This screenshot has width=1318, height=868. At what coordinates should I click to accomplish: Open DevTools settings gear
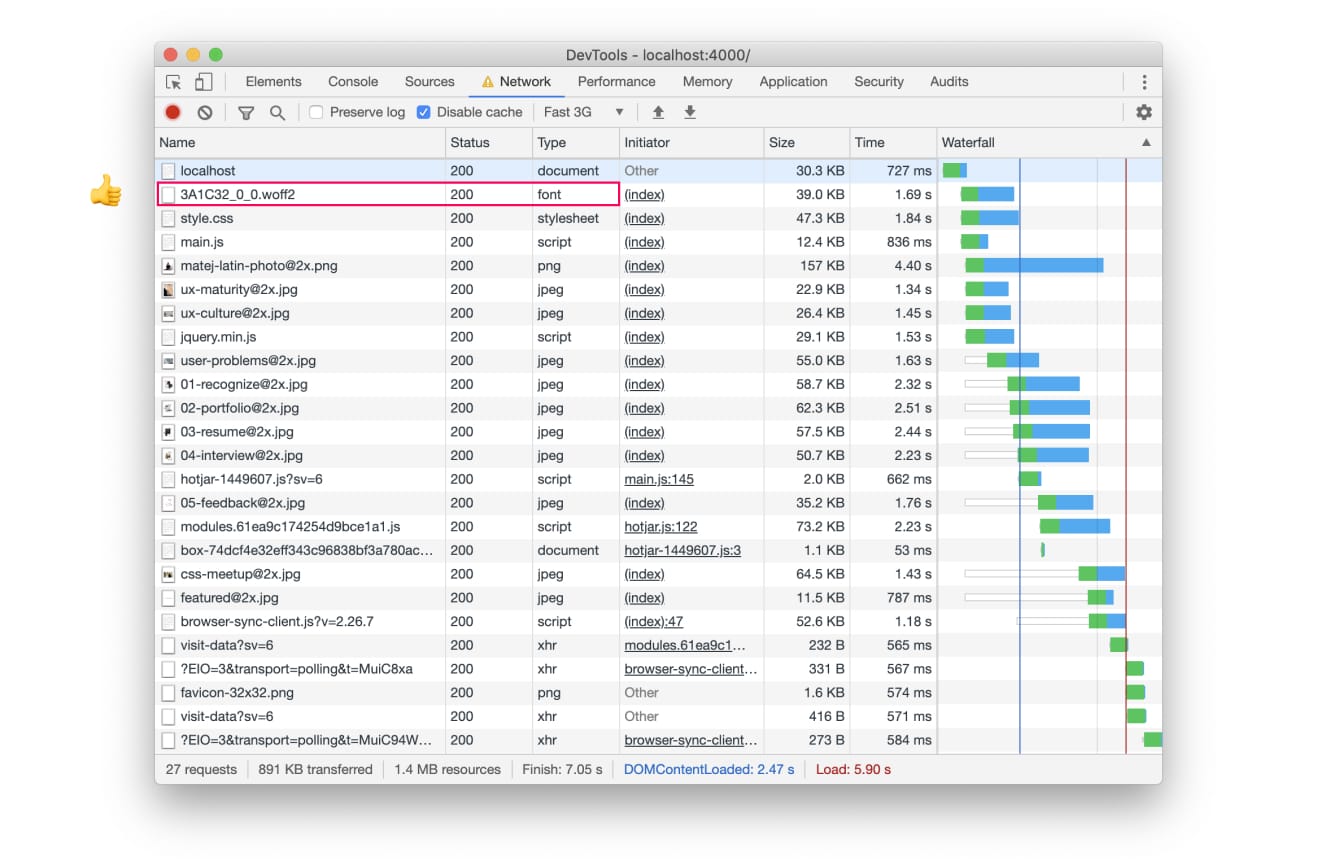(x=1144, y=112)
